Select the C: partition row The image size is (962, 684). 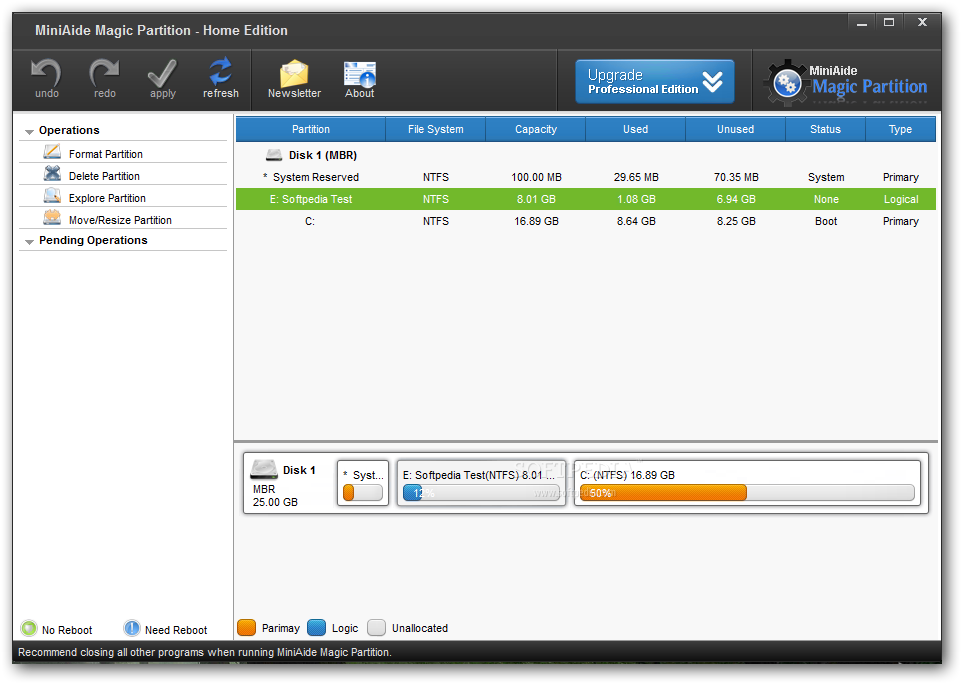coord(586,221)
